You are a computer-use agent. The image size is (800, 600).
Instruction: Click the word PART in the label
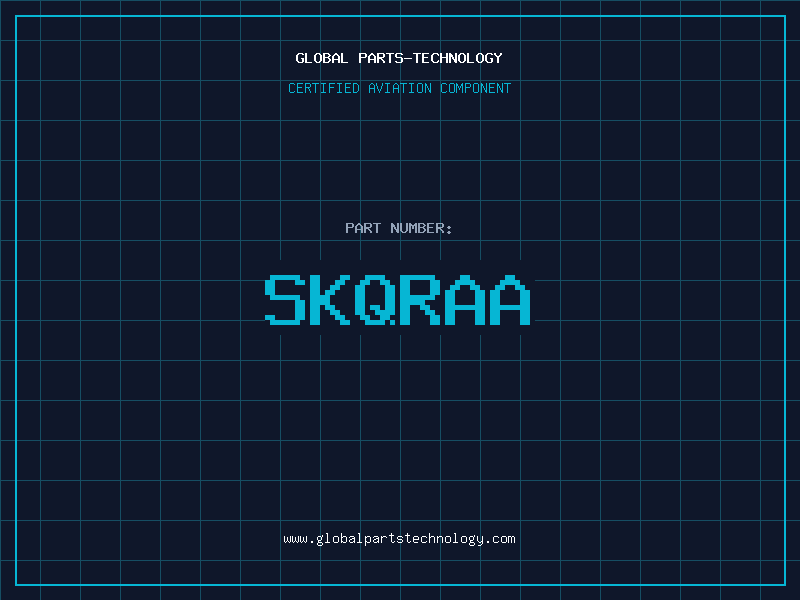363,228
